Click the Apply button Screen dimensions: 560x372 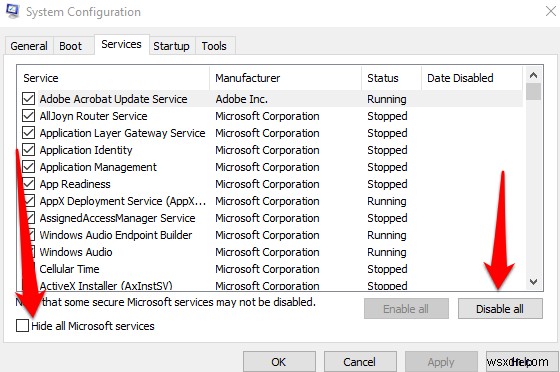click(441, 362)
